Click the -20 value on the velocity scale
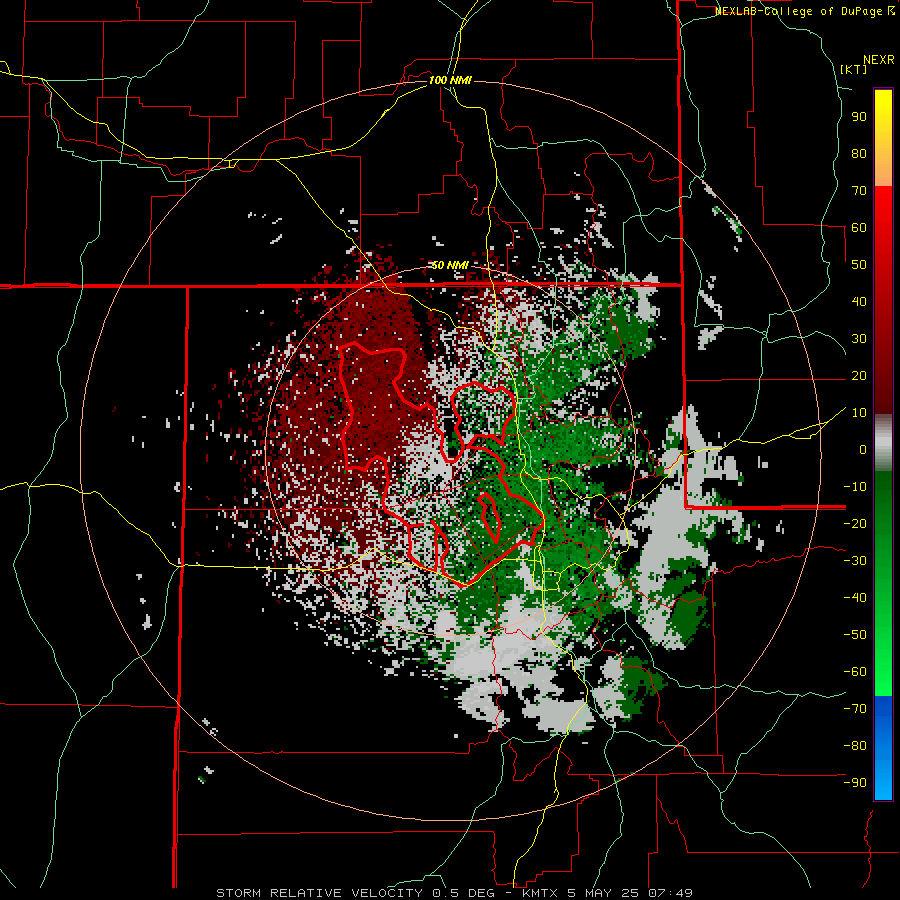The image size is (900, 900). (855, 523)
